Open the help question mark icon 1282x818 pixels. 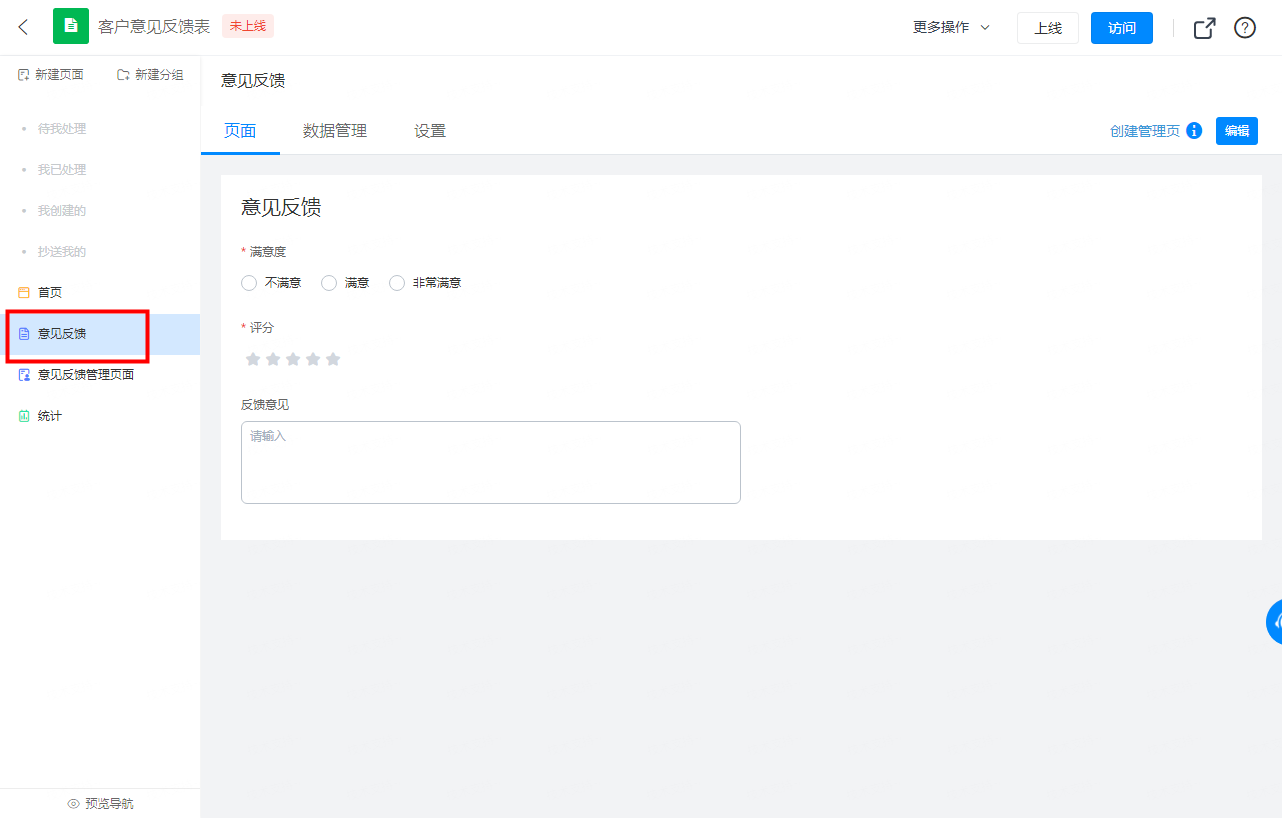(1245, 28)
